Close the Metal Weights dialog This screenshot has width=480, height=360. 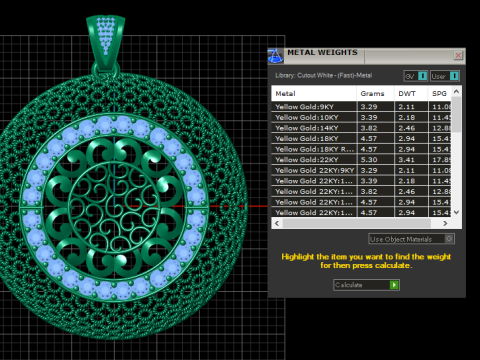458,55
